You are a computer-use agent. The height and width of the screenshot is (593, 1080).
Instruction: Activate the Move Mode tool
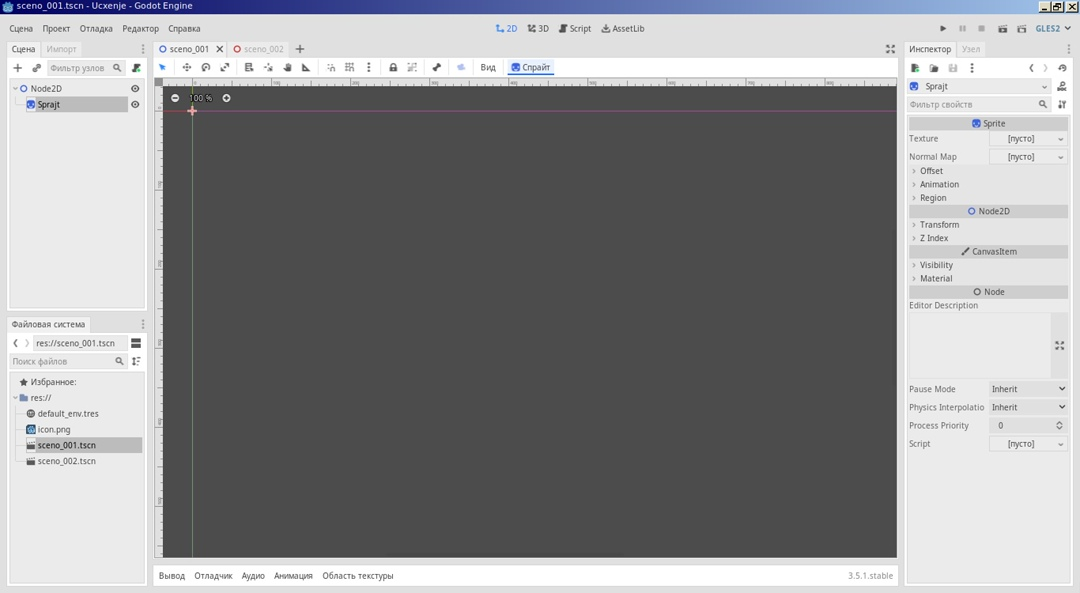[x=187, y=67]
